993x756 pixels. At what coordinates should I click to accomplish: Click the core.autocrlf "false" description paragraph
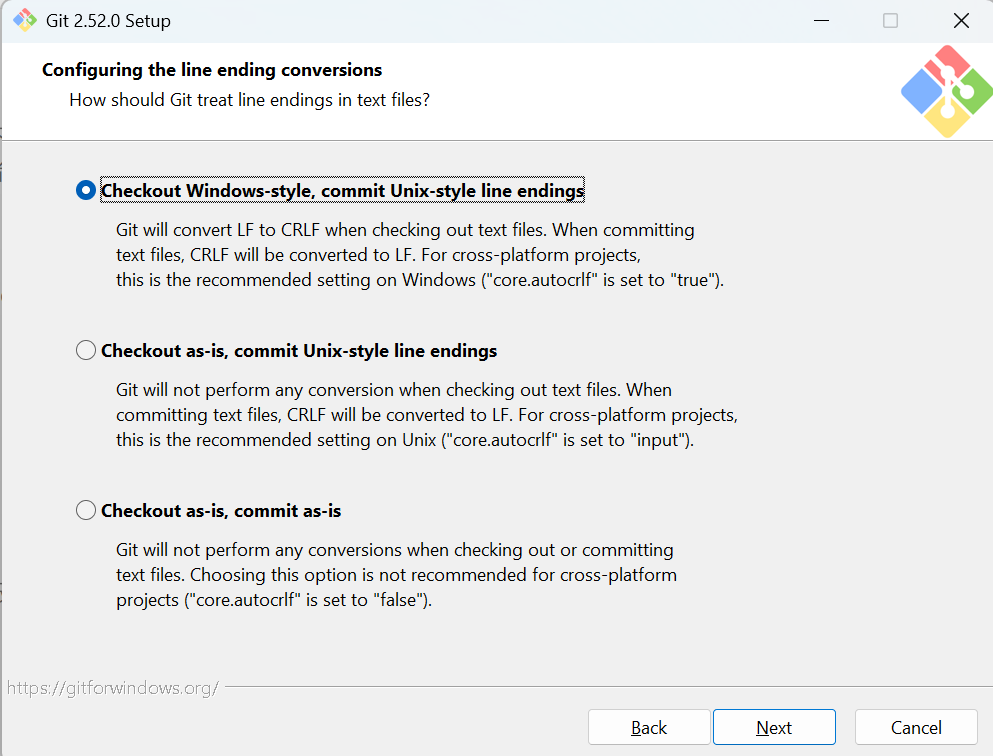tap(396, 575)
